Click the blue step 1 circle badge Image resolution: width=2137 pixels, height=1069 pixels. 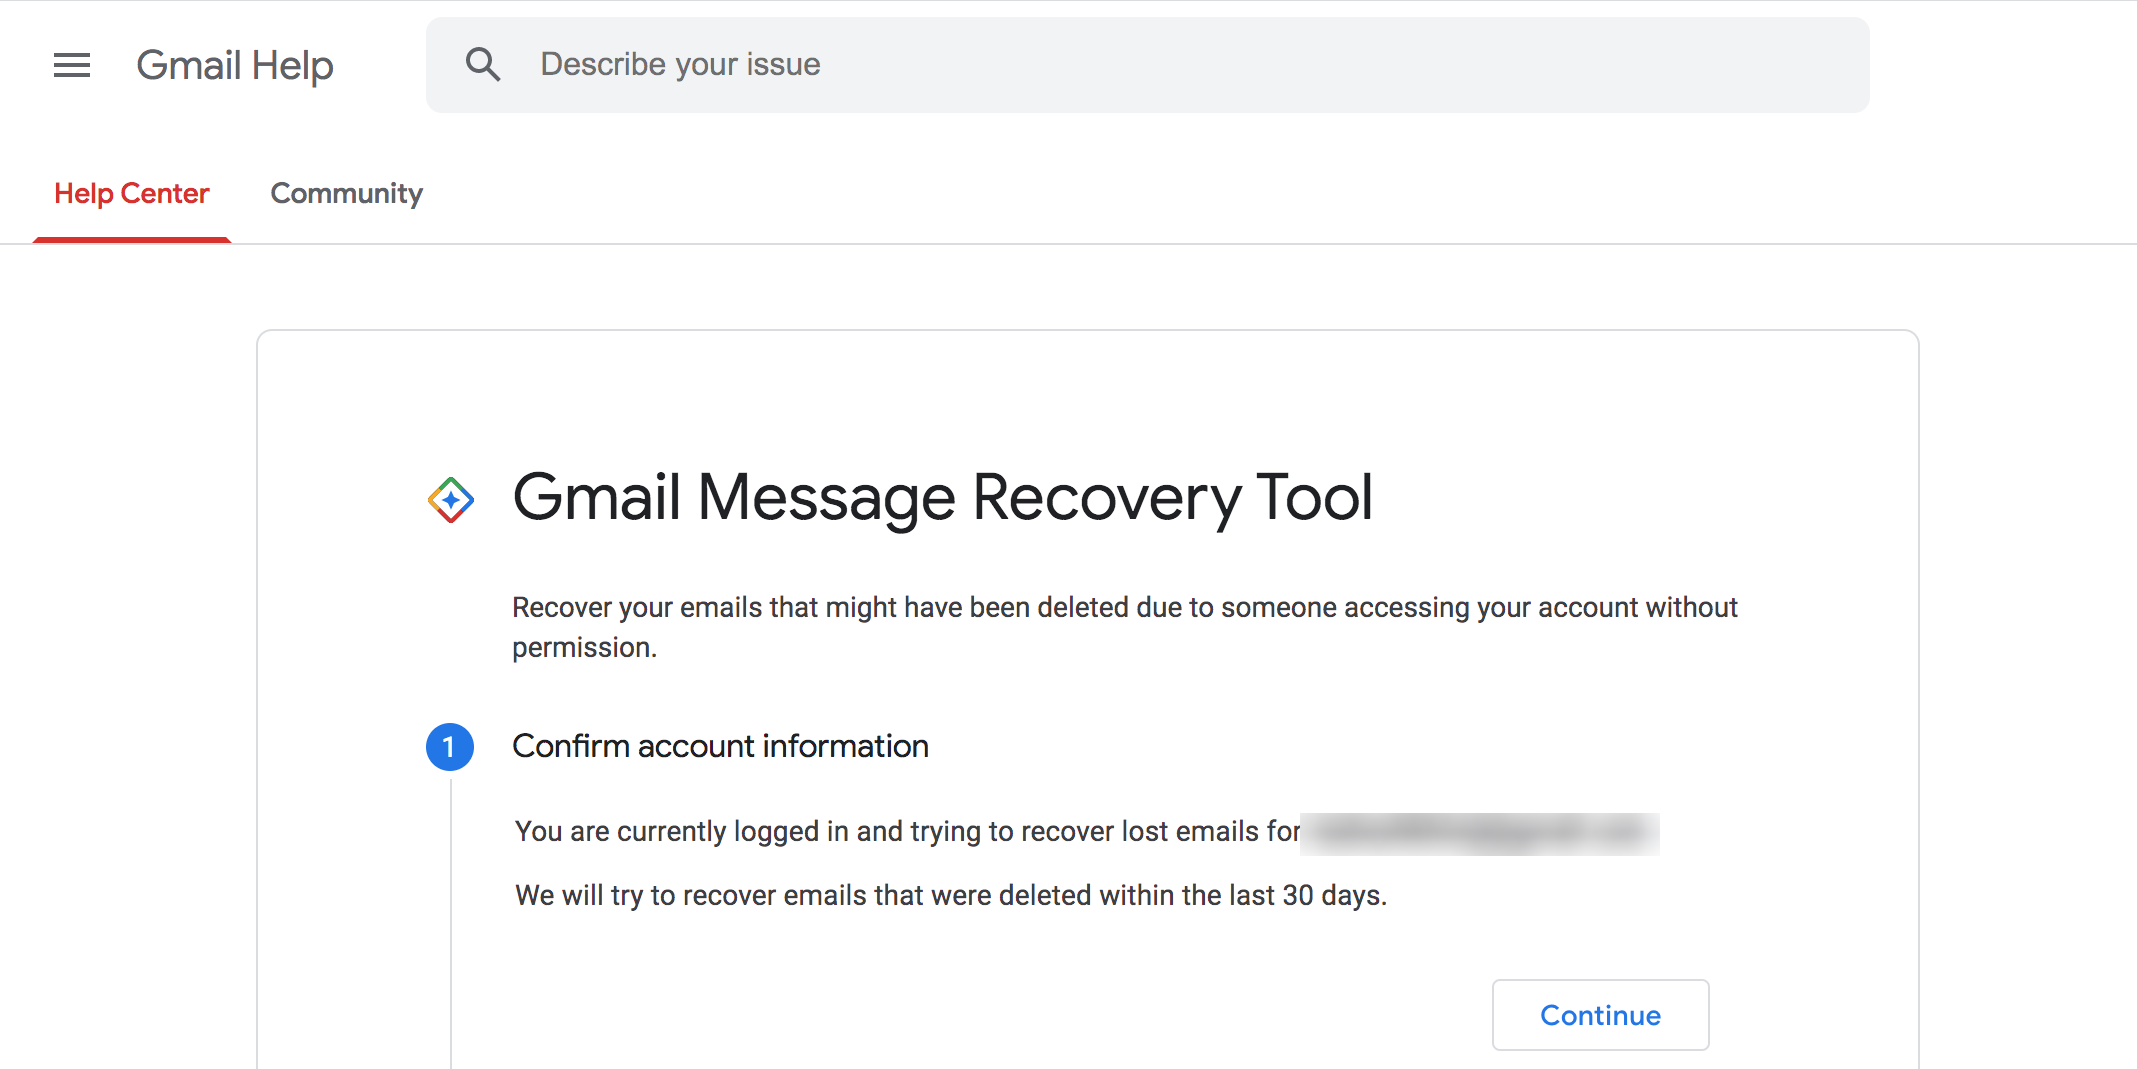click(449, 746)
